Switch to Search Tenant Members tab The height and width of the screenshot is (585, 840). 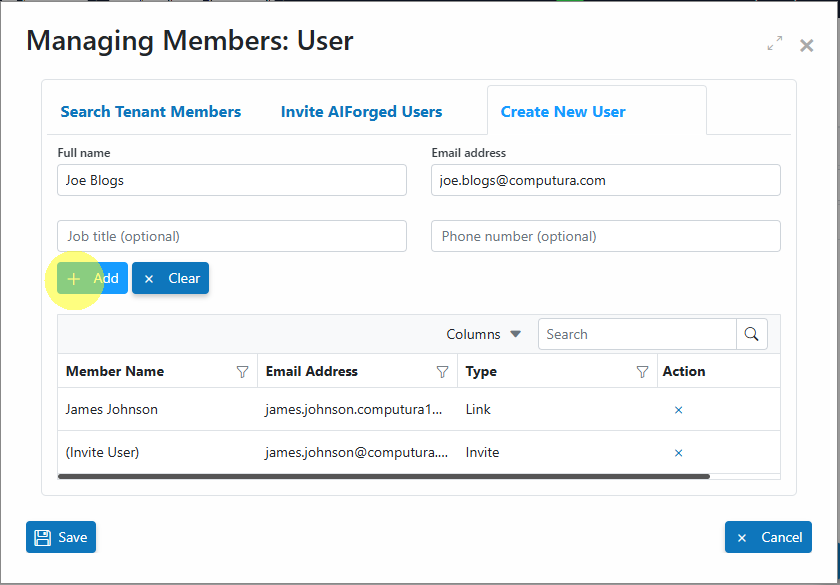151,112
